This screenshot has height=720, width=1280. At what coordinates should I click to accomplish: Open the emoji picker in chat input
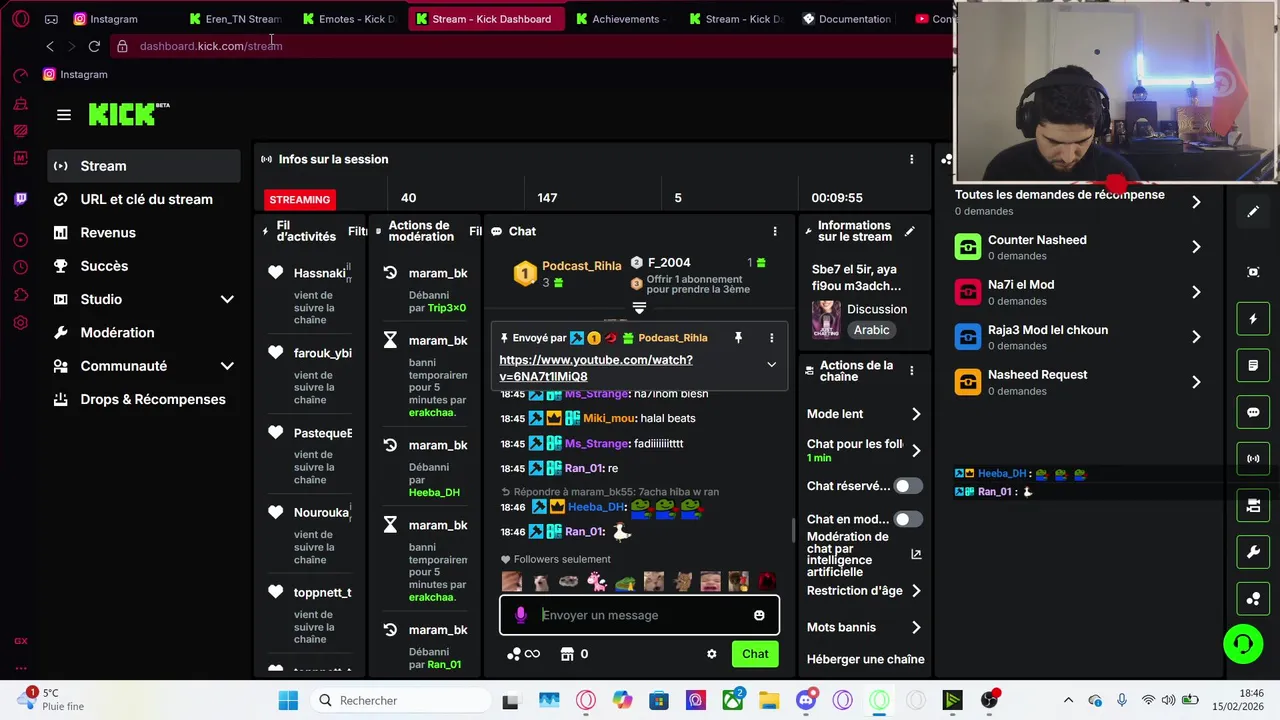coord(759,615)
